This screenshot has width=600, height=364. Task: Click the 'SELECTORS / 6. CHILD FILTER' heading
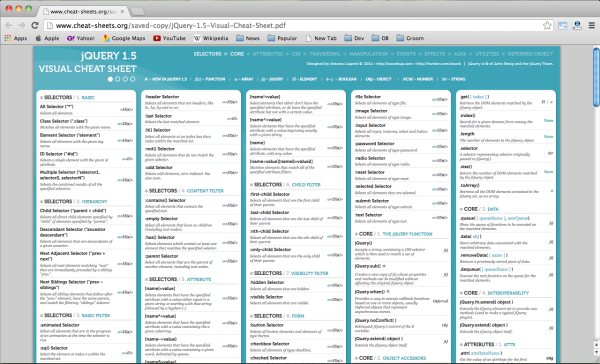285,184
